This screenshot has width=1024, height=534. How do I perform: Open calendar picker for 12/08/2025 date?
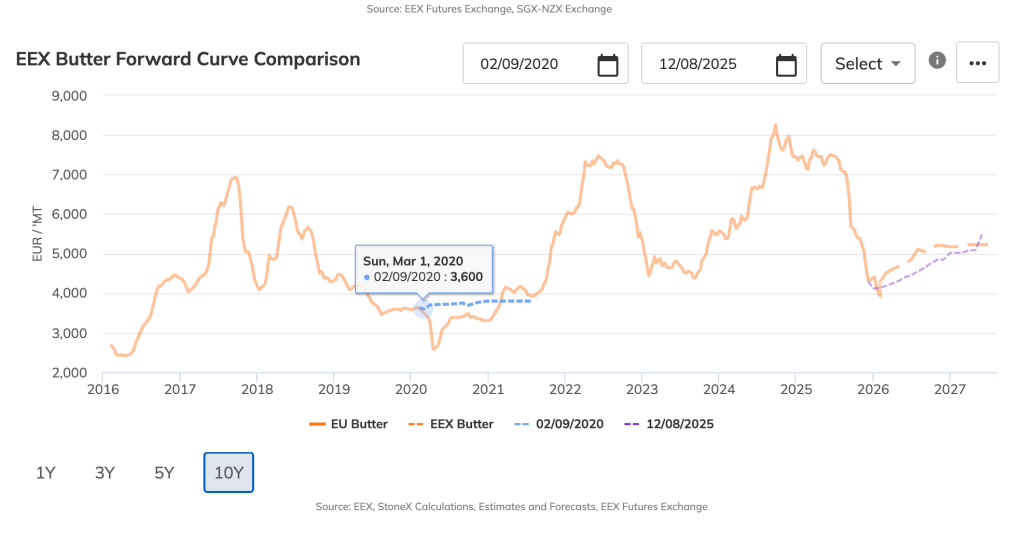(x=786, y=65)
